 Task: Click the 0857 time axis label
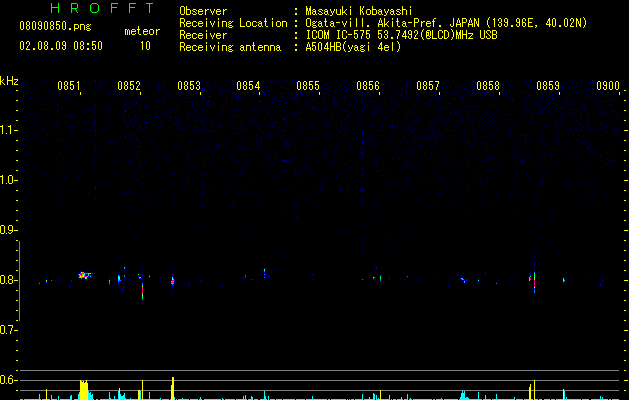[x=428, y=86]
